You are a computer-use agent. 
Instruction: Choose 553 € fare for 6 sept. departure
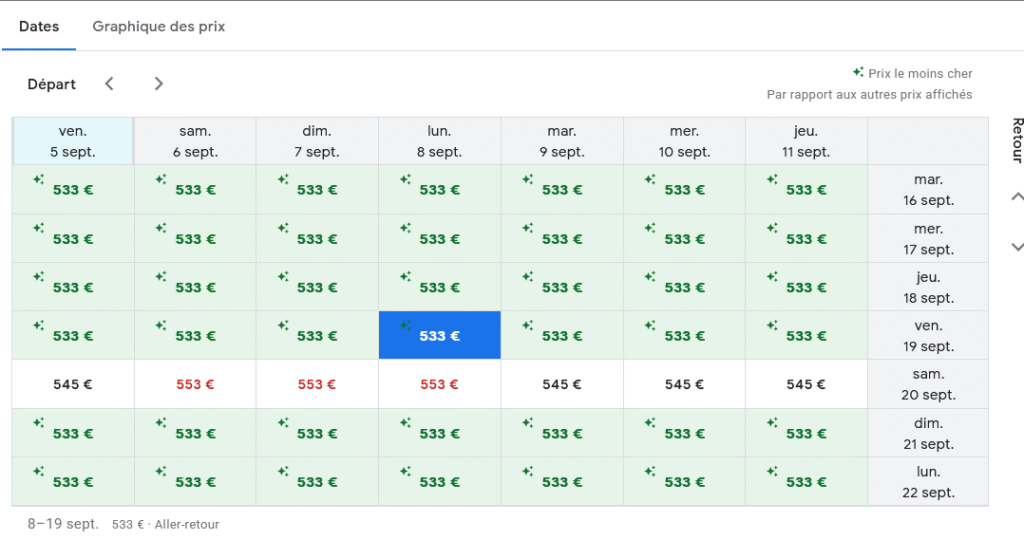coord(195,384)
